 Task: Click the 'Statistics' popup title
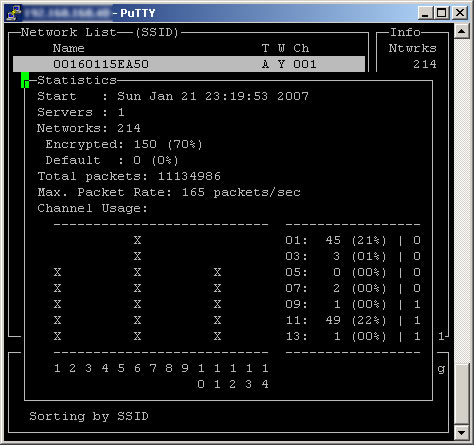(77, 80)
